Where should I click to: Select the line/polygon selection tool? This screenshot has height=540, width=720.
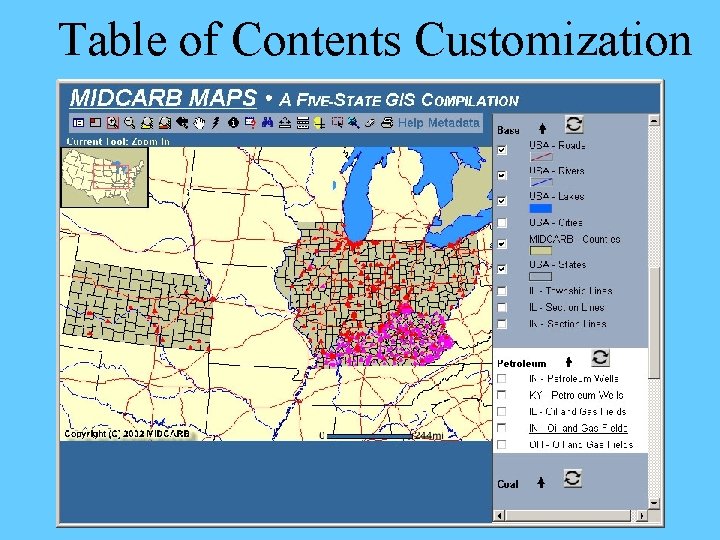tap(354, 123)
